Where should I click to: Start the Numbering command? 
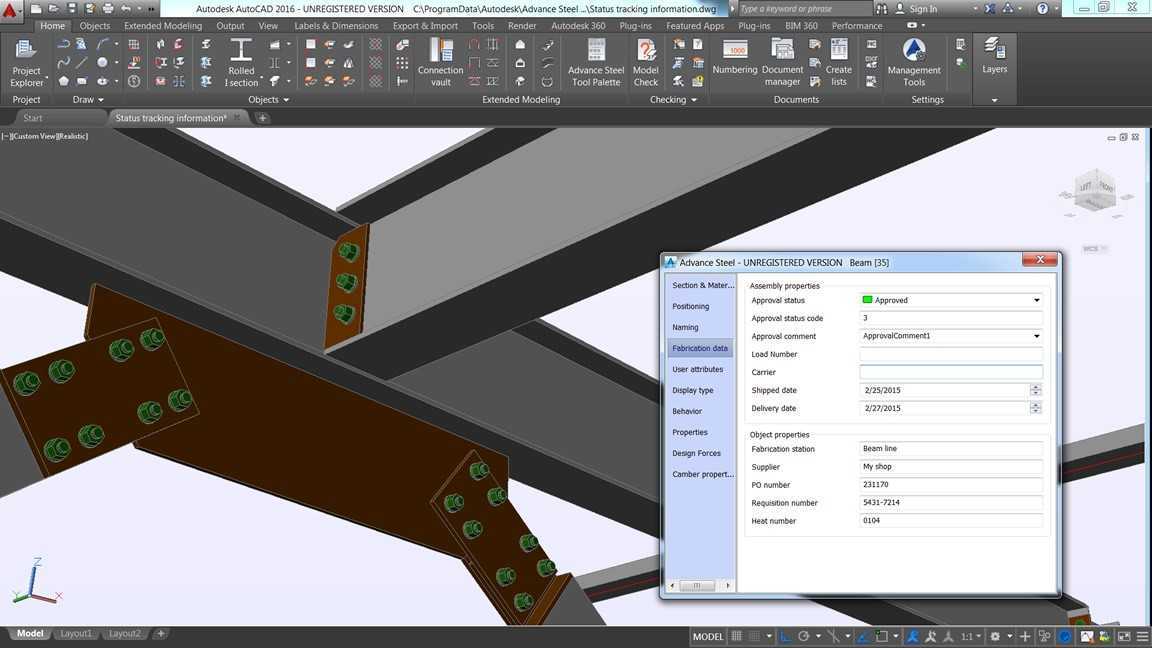(735, 58)
